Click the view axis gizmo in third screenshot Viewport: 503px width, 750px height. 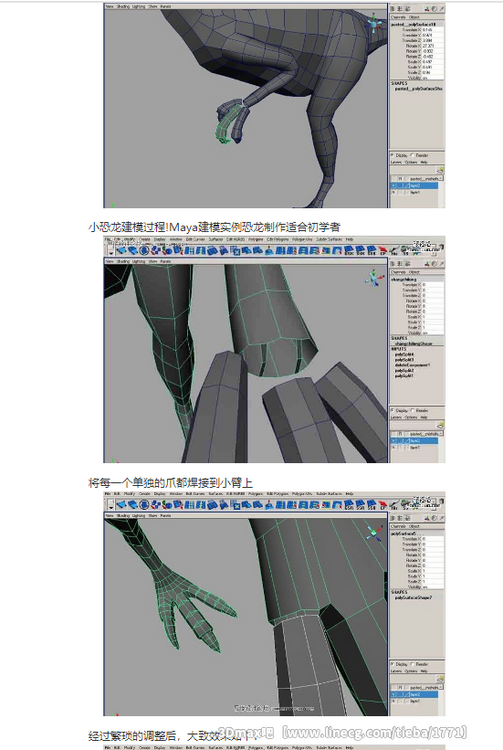click(374, 532)
